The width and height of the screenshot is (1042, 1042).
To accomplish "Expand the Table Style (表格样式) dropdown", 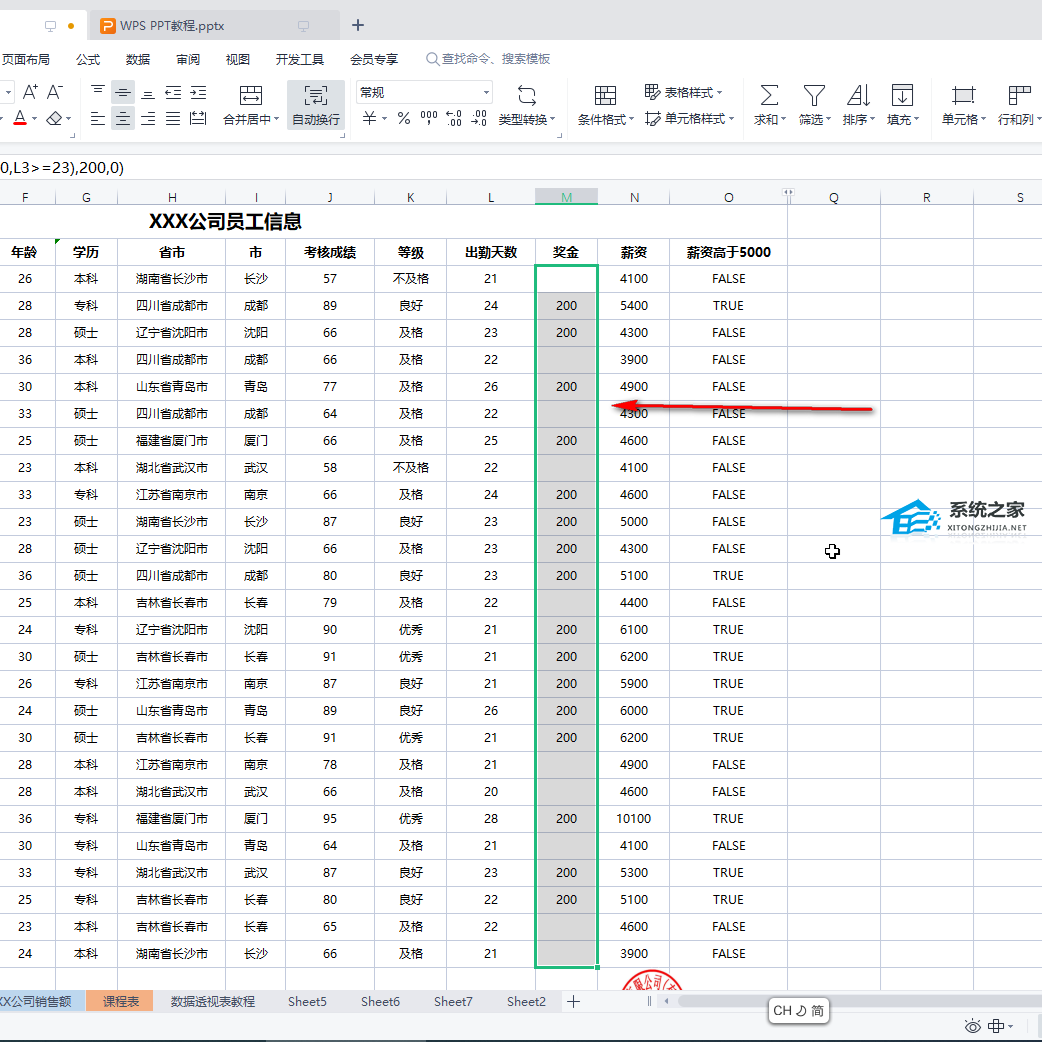I will (719, 93).
